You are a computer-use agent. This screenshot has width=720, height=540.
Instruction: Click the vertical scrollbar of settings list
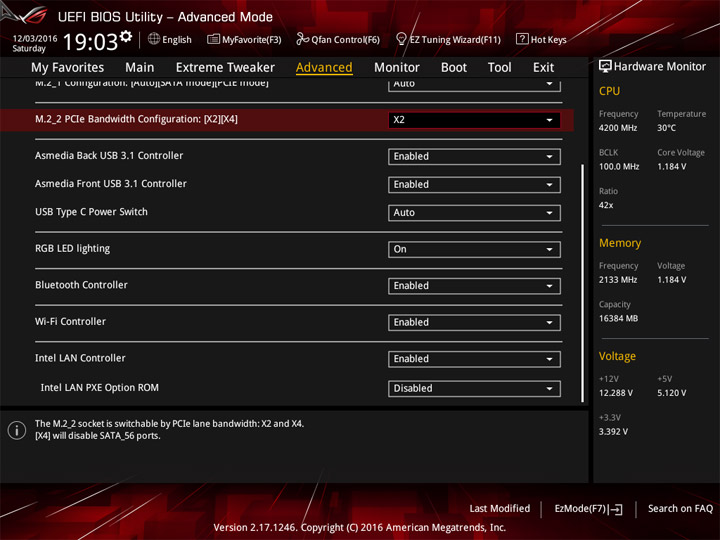583,282
